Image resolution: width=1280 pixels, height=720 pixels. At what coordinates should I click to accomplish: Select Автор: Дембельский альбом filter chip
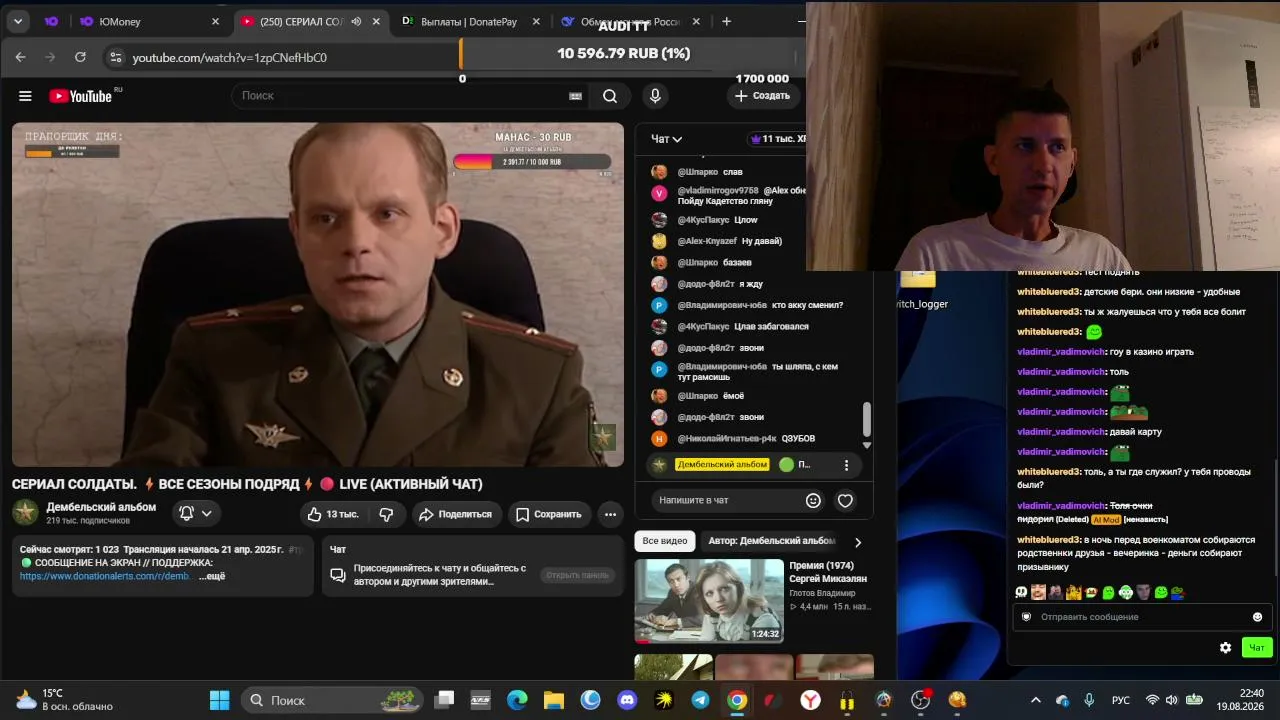click(771, 541)
